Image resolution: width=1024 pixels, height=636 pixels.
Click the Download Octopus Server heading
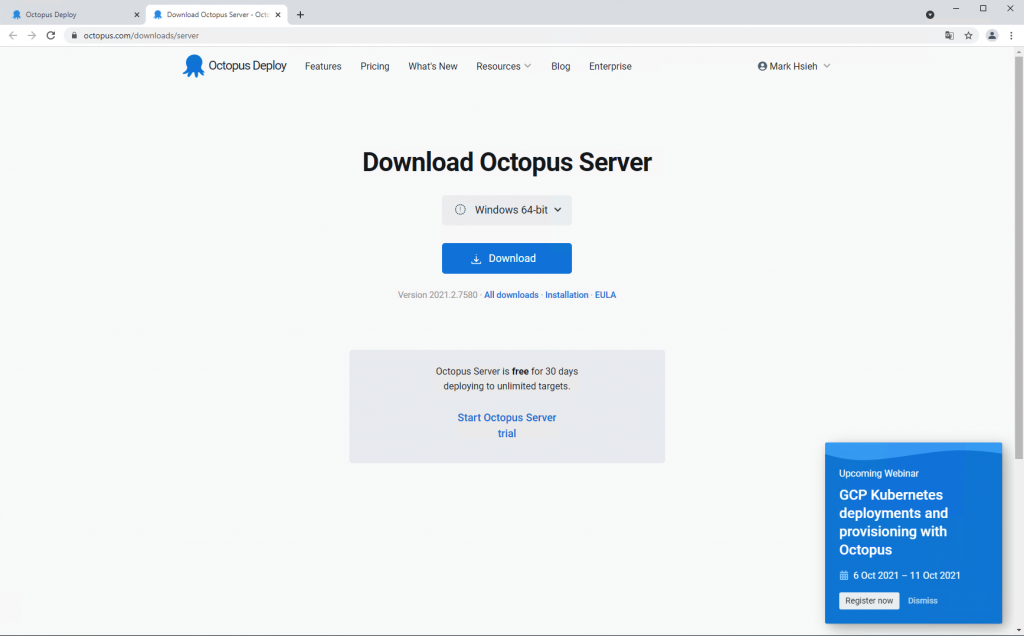pos(507,162)
